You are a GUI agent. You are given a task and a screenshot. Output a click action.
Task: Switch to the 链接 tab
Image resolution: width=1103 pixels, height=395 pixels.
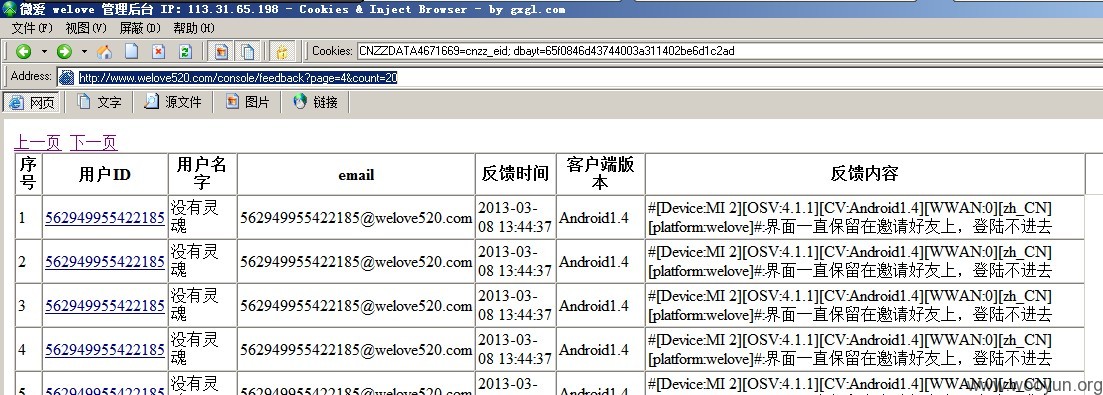pos(316,102)
